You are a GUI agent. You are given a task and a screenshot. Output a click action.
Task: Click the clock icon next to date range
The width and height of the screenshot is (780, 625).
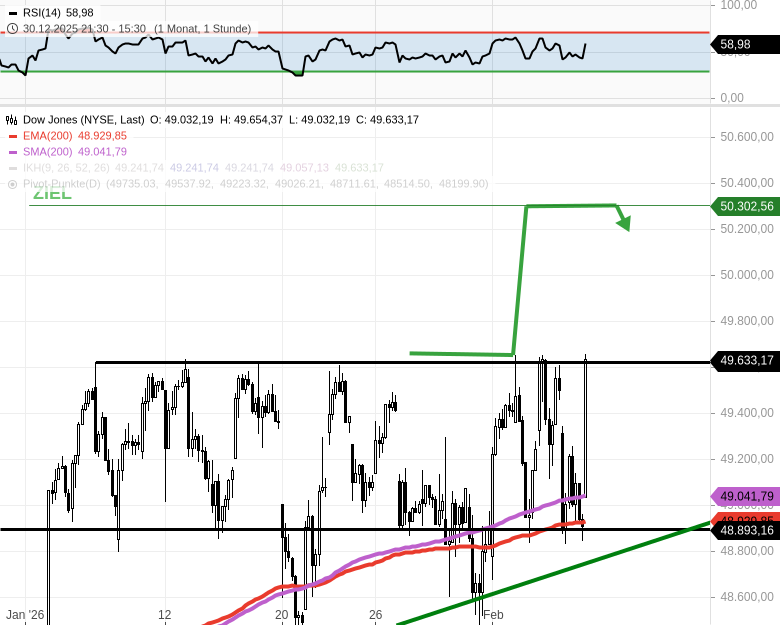coord(12,29)
